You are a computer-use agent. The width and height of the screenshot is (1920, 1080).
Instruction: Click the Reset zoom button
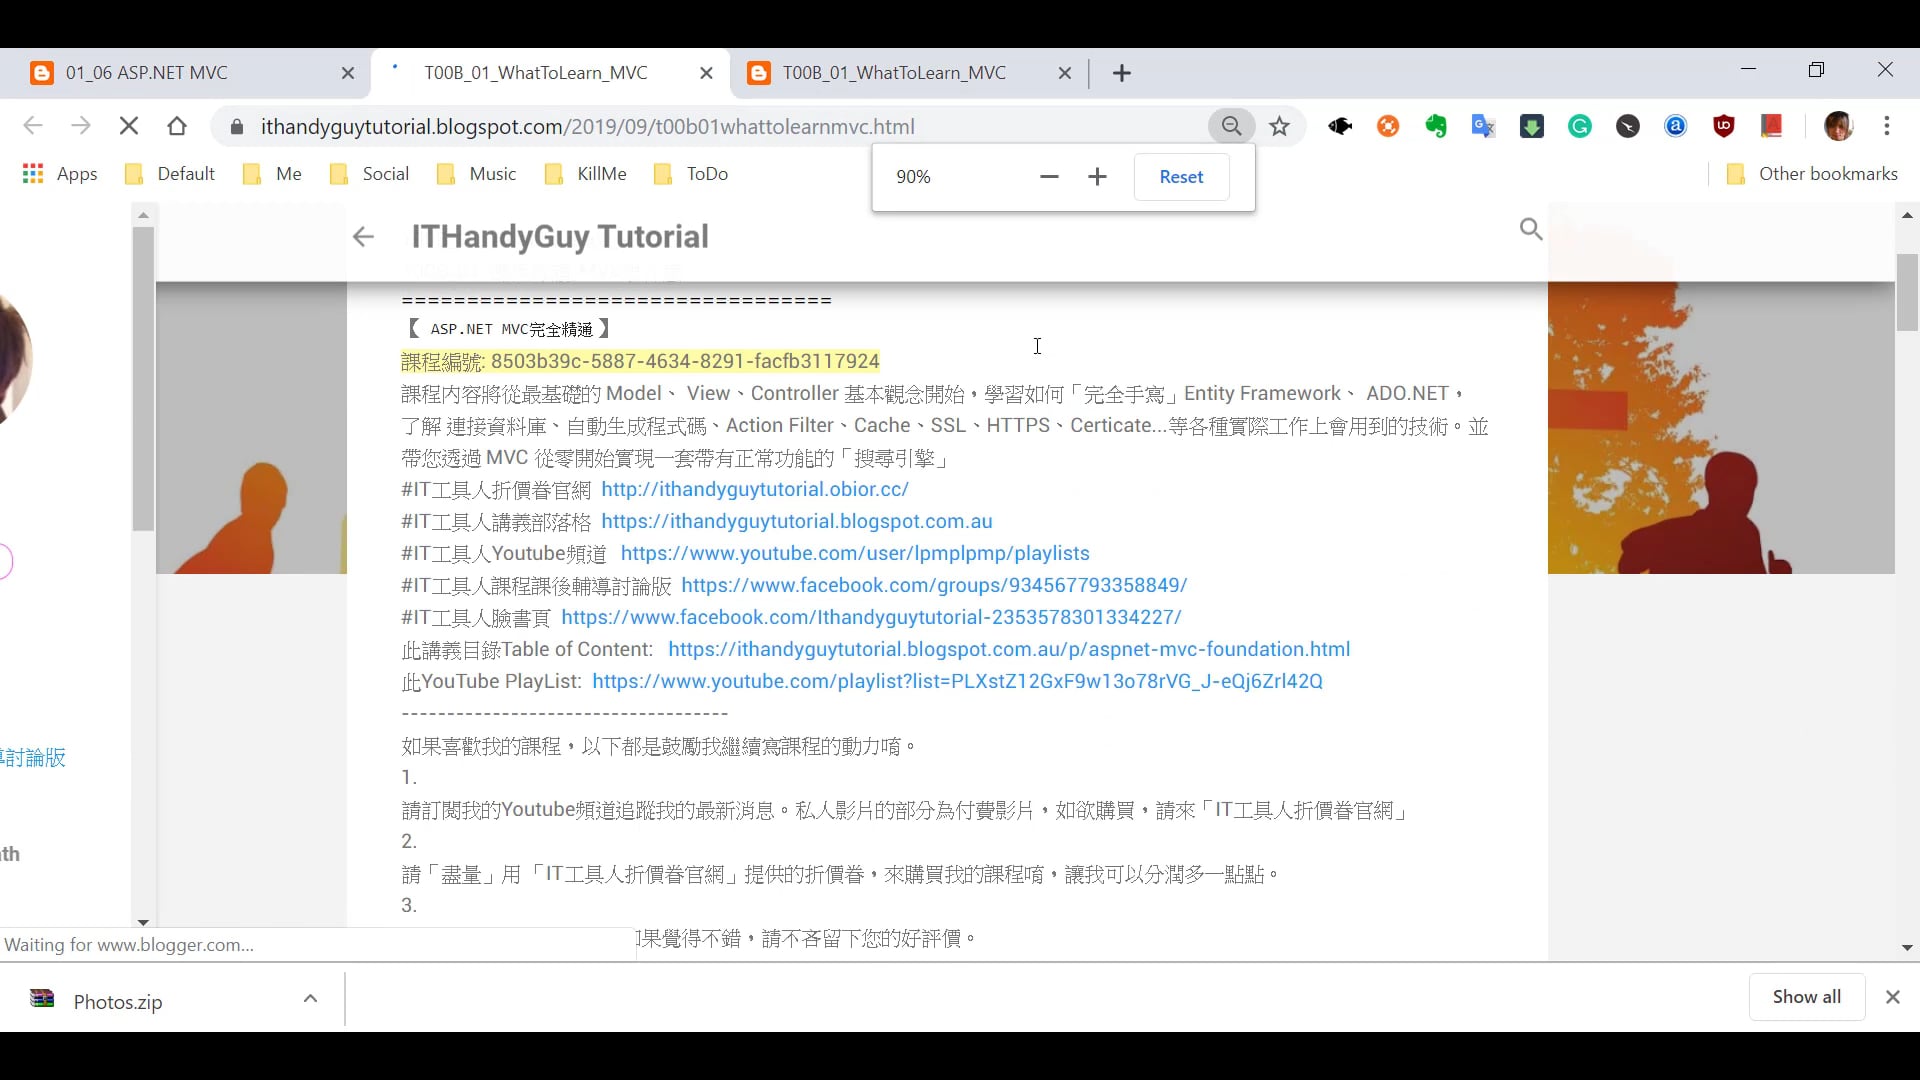pos(1181,176)
